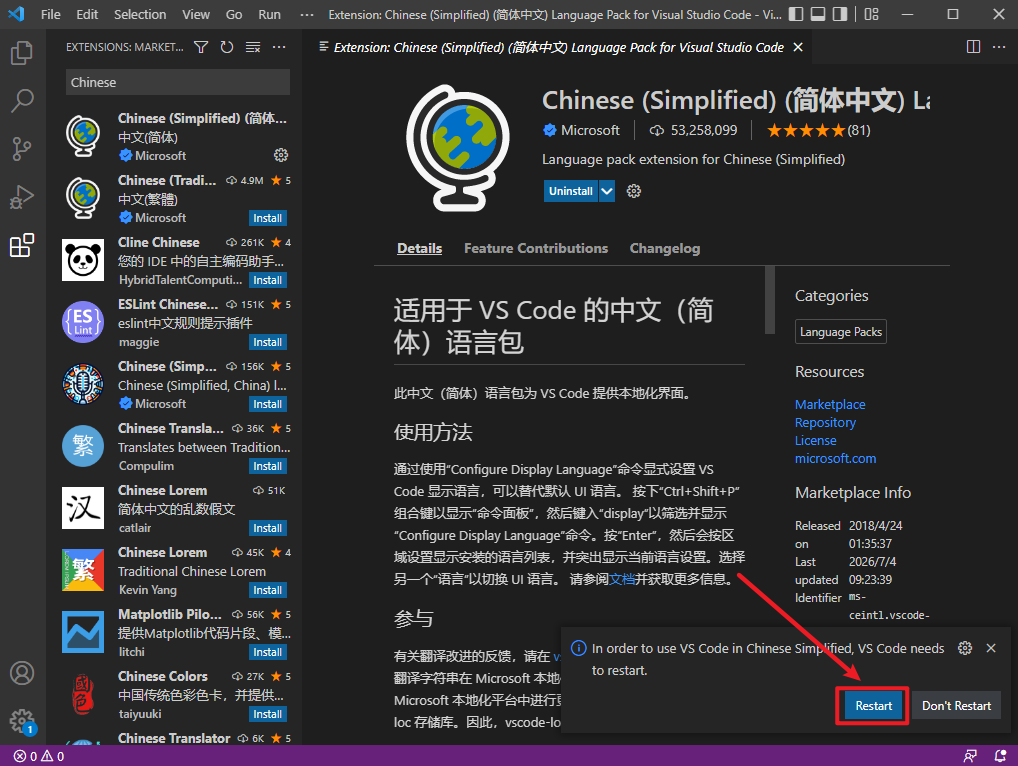Open the Search view in activity bar

point(22,101)
